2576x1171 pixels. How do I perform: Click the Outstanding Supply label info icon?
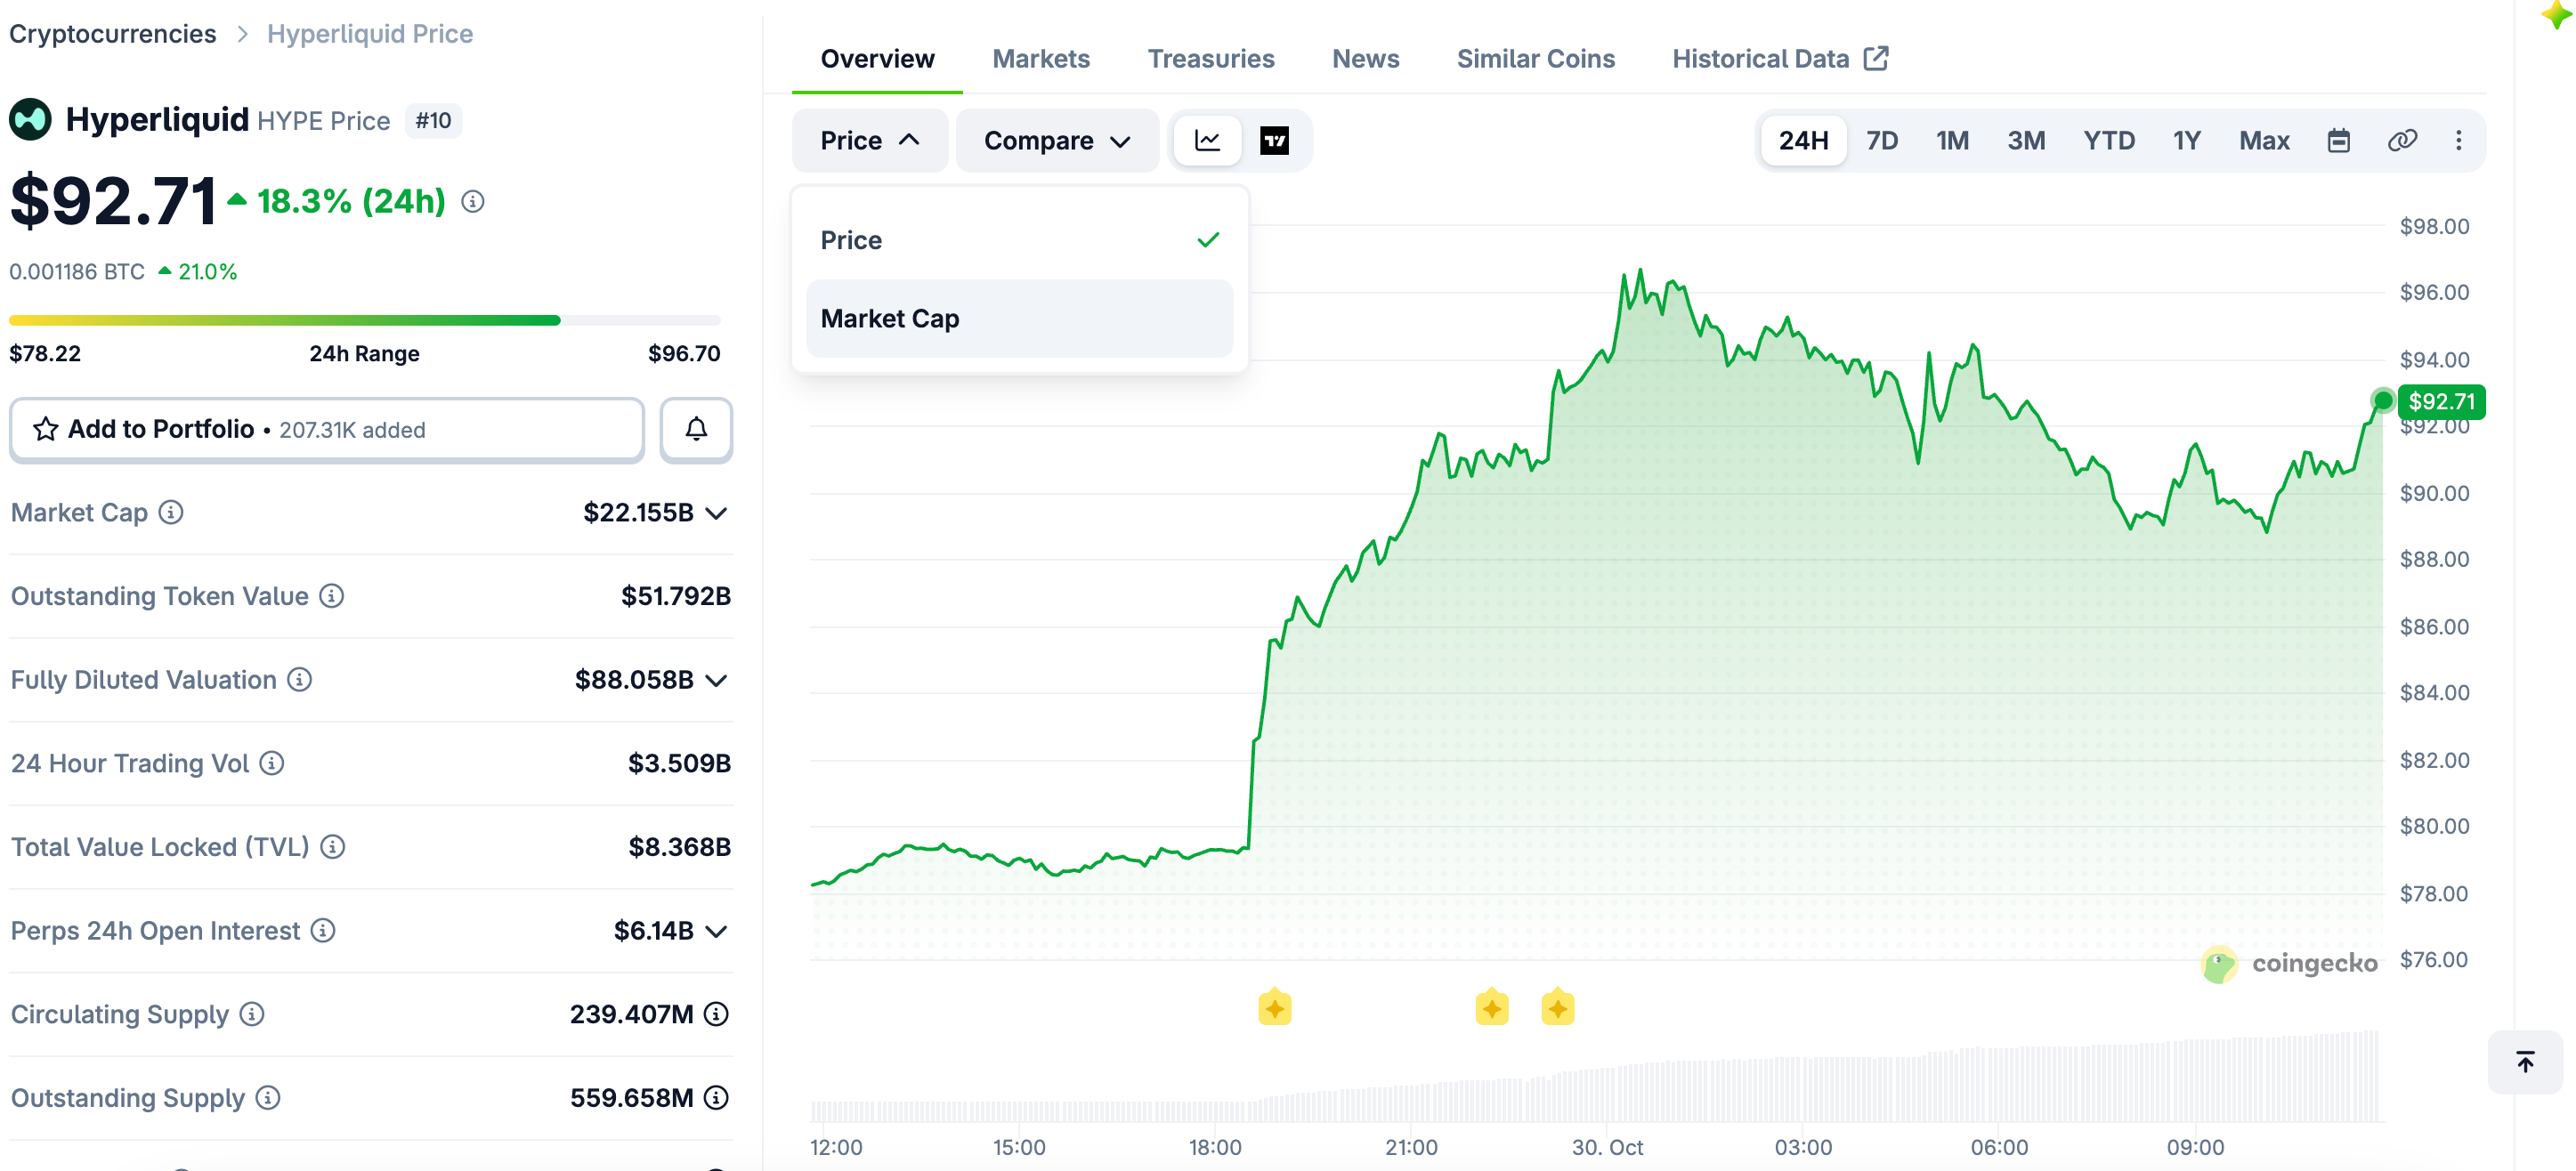click(x=268, y=1098)
